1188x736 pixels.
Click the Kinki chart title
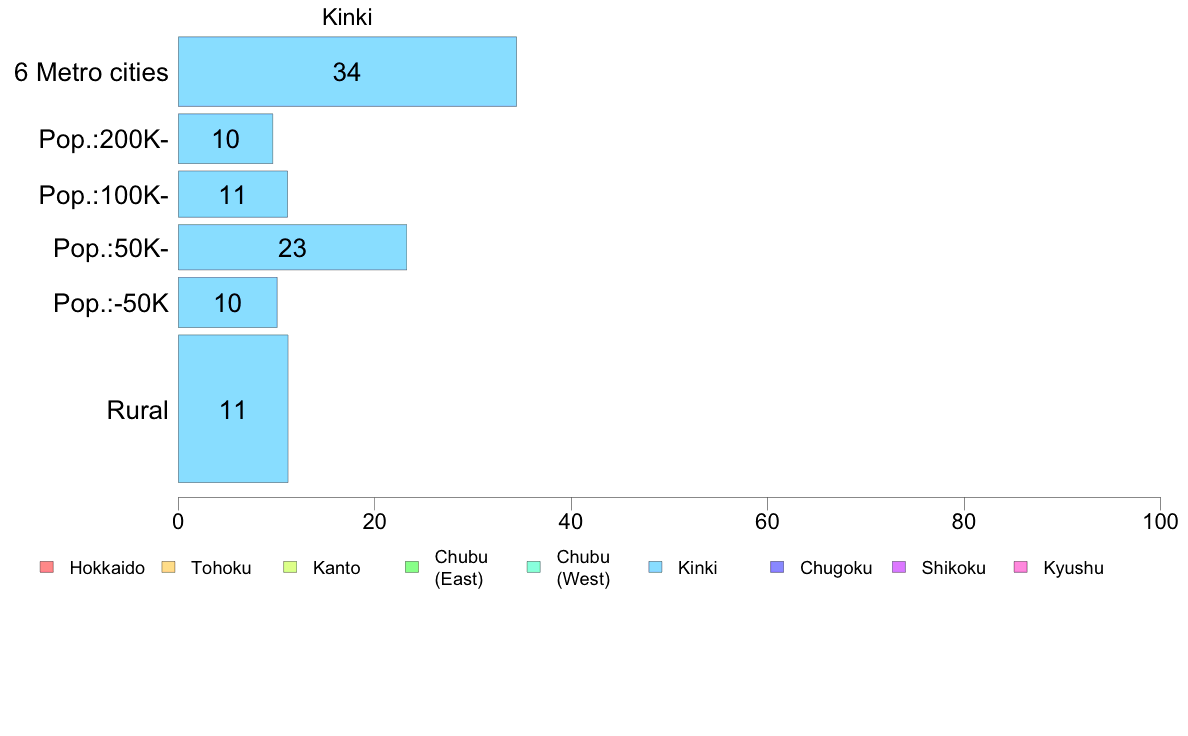pyautogui.click(x=347, y=17)
